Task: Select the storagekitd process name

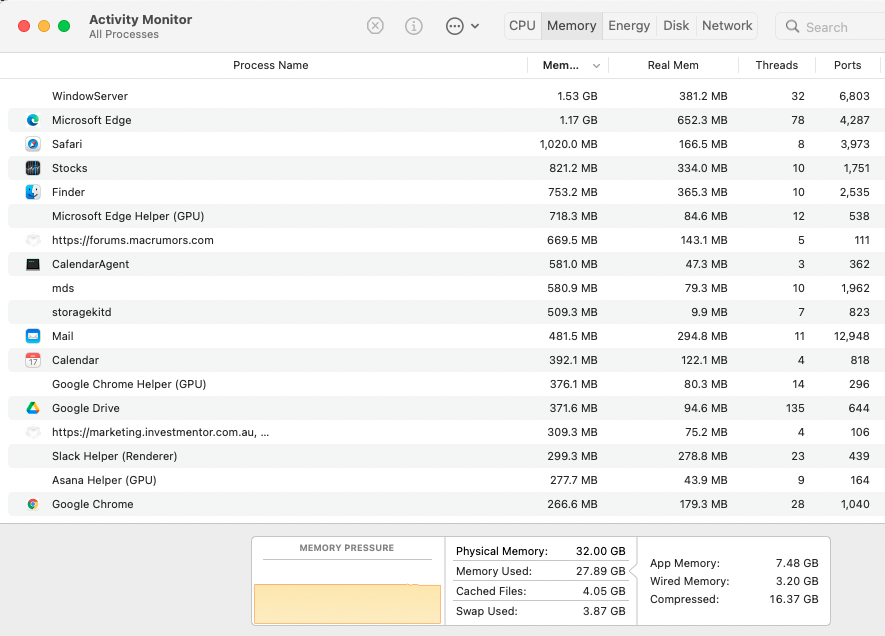Action: tap(81, 312)
